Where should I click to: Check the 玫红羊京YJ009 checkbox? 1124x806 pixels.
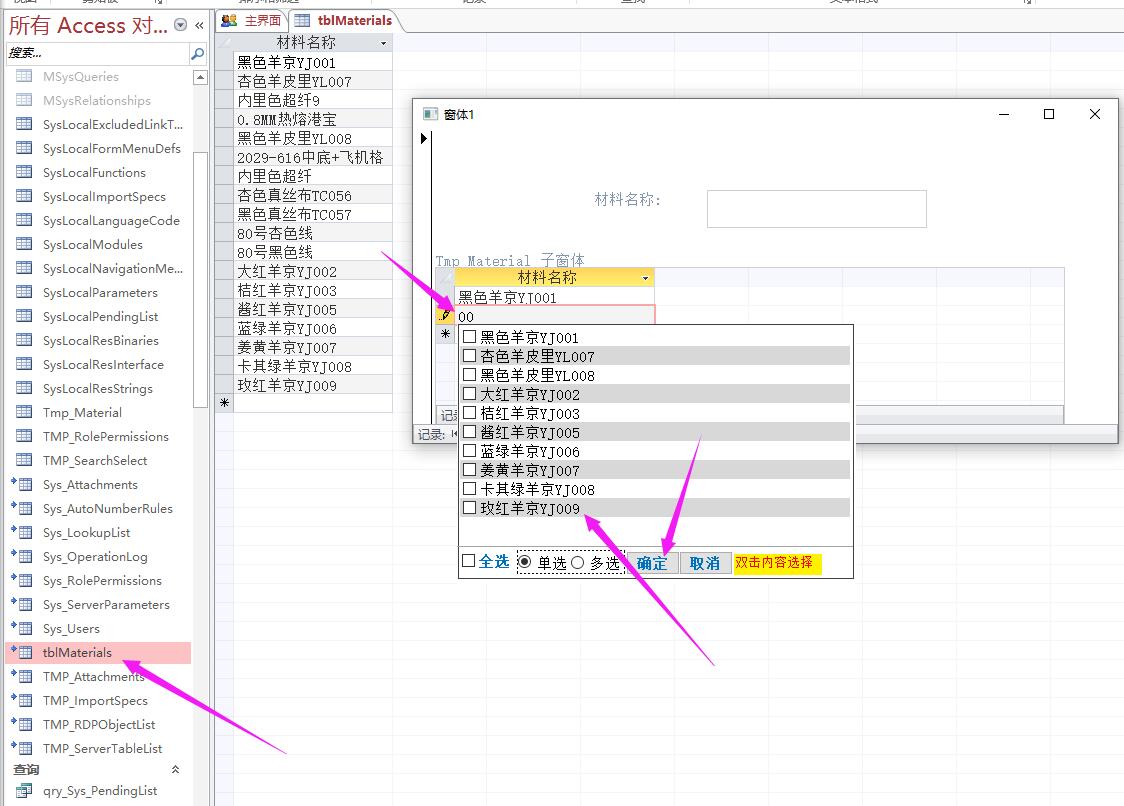coord(470,508)
